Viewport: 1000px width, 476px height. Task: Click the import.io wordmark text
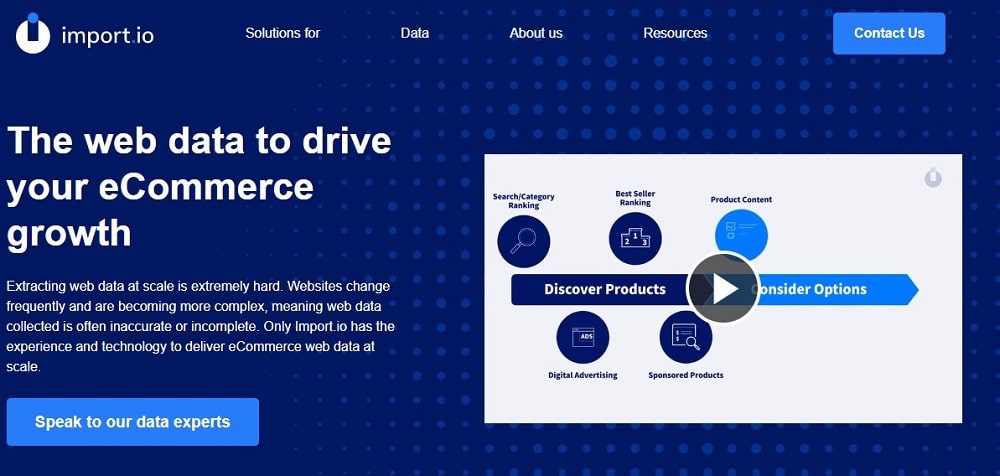(108, 36)
